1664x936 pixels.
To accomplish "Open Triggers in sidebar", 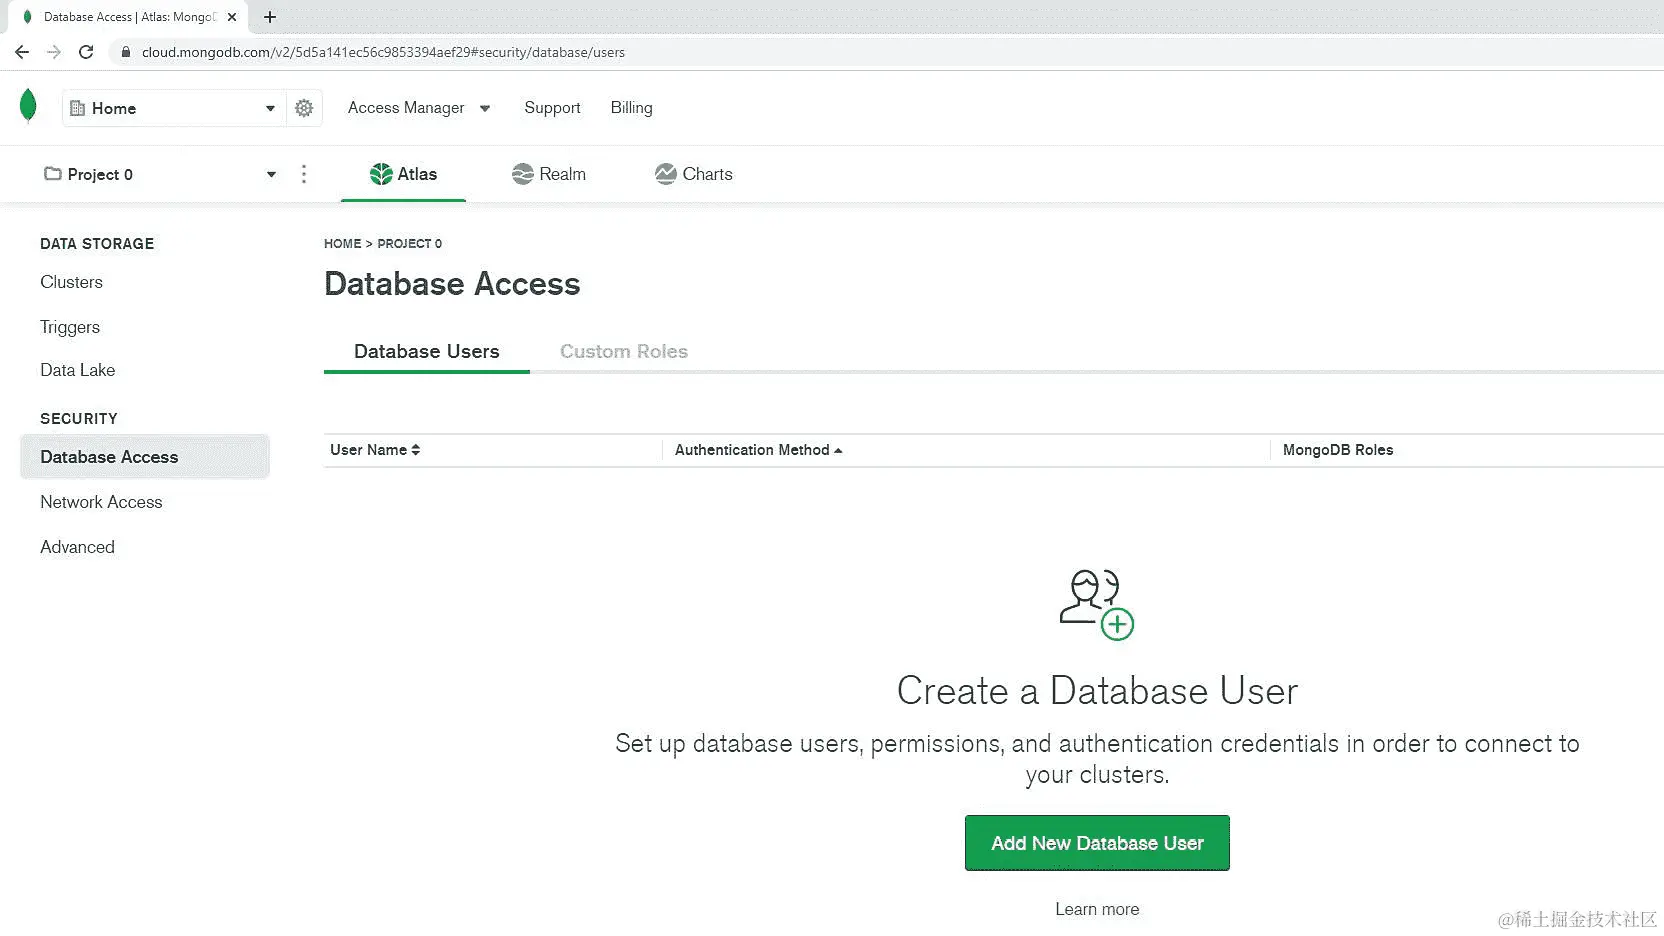I will pyautogui.click(x=70, y=327).
